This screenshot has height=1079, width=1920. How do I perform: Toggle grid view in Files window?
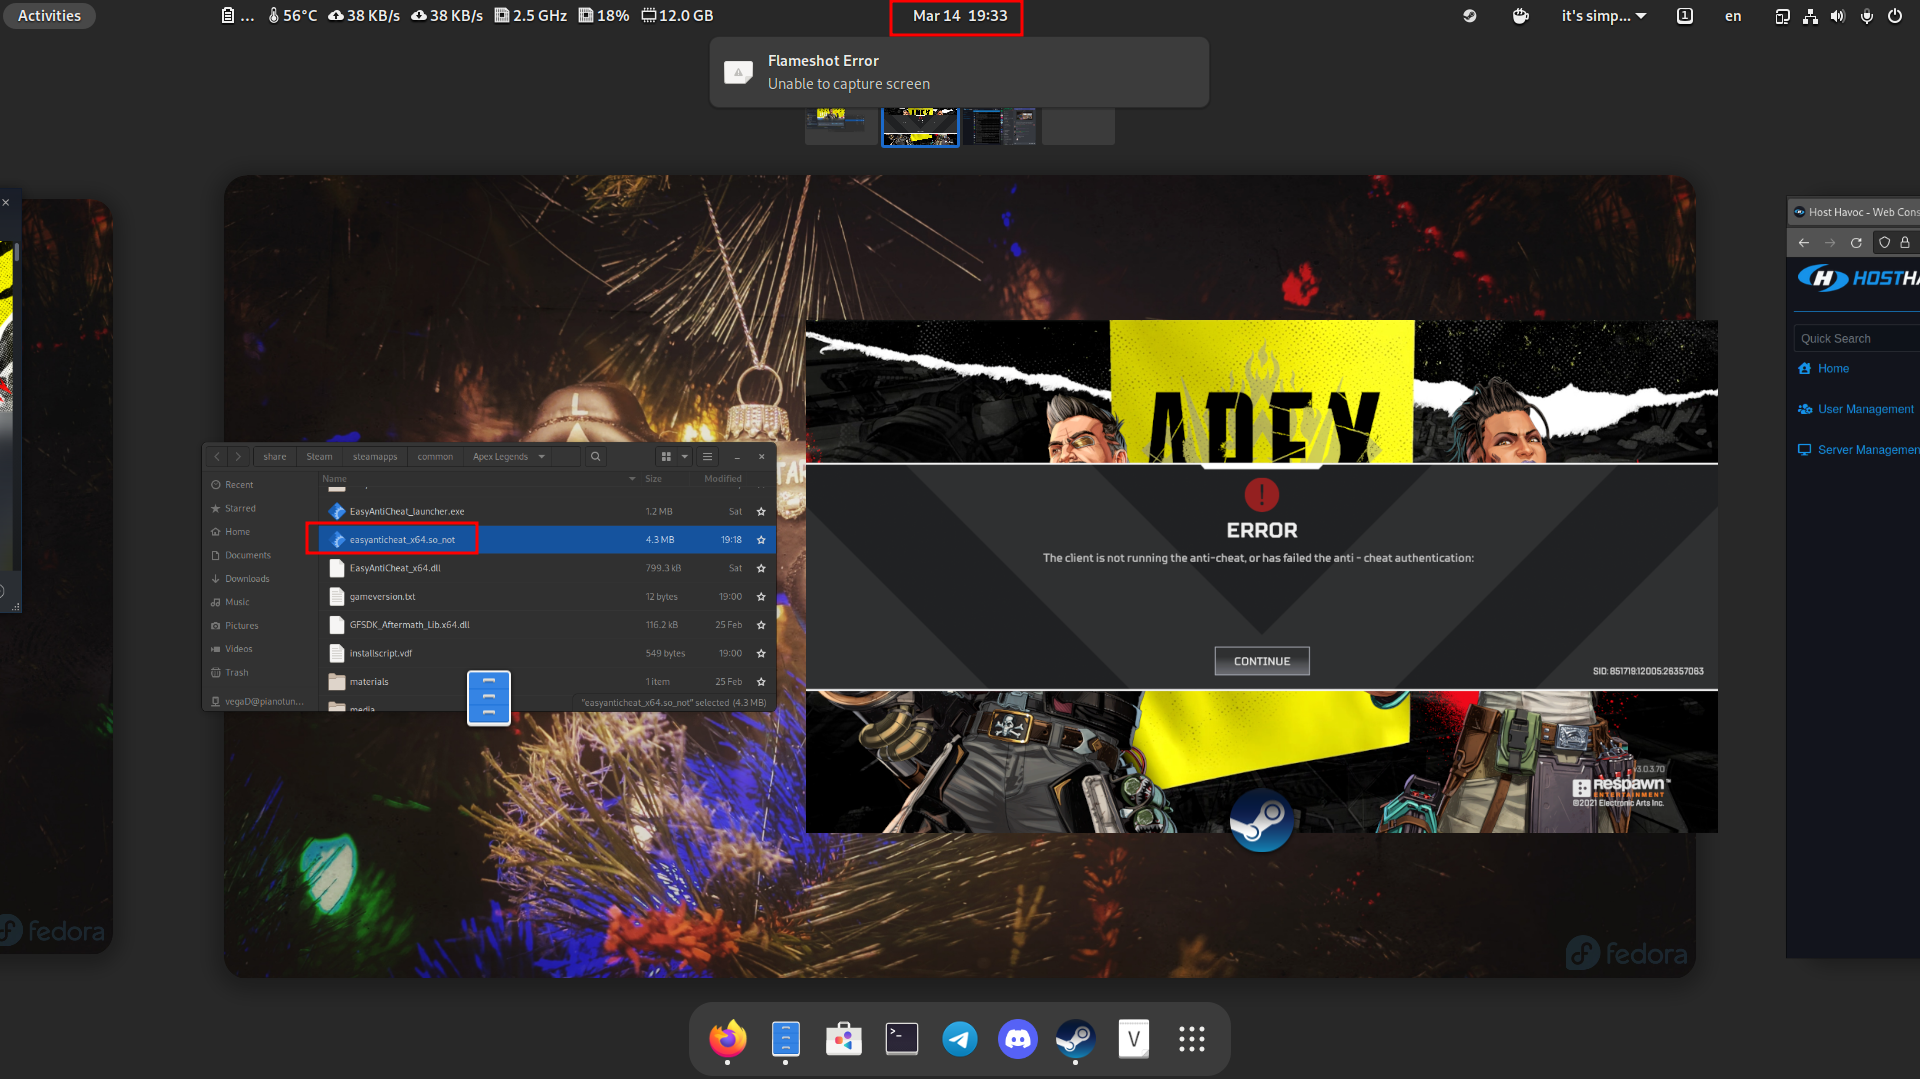click(x=666, y=457)
